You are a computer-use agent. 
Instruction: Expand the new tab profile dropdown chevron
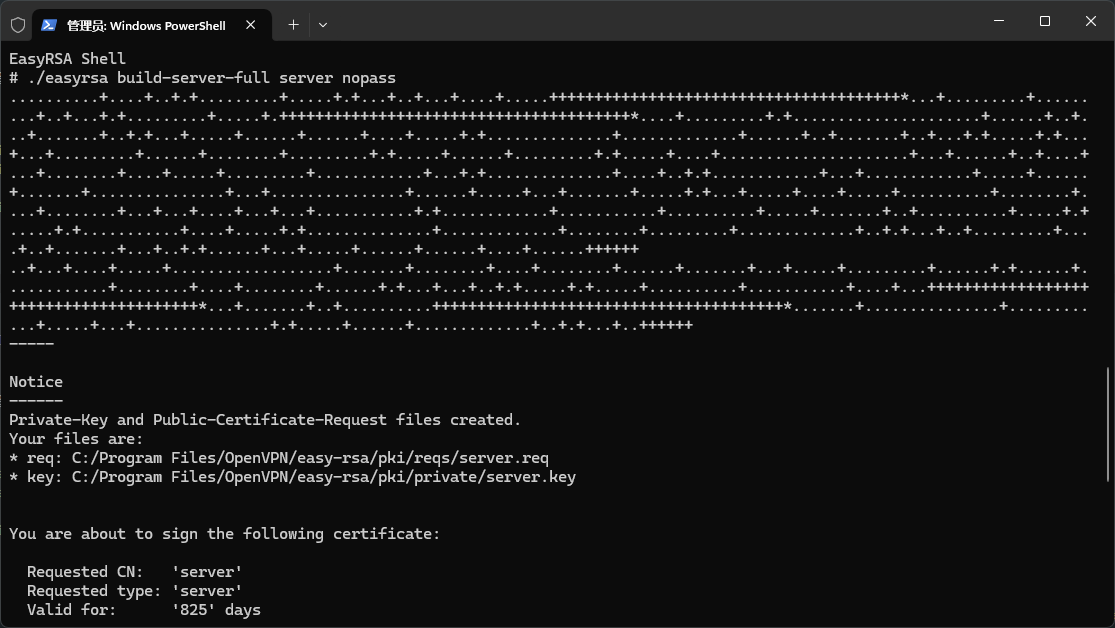(x=323, y=25)
